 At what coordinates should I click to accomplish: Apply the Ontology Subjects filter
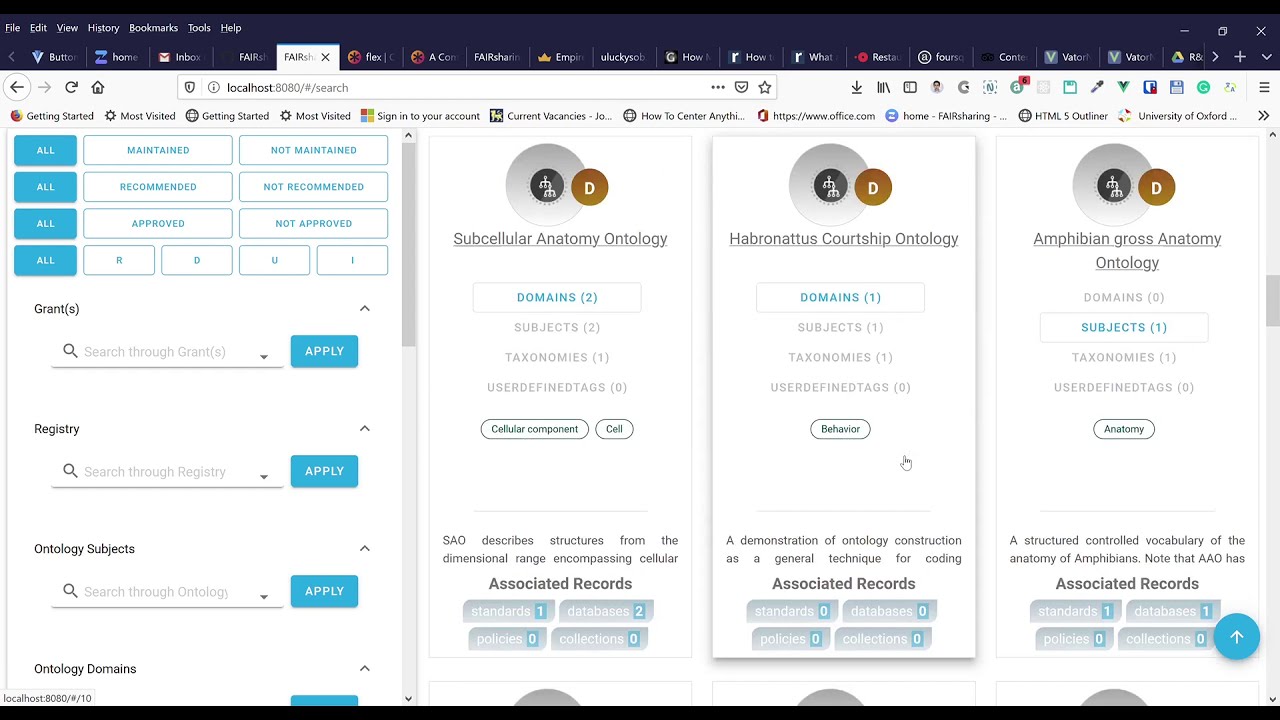324,591
